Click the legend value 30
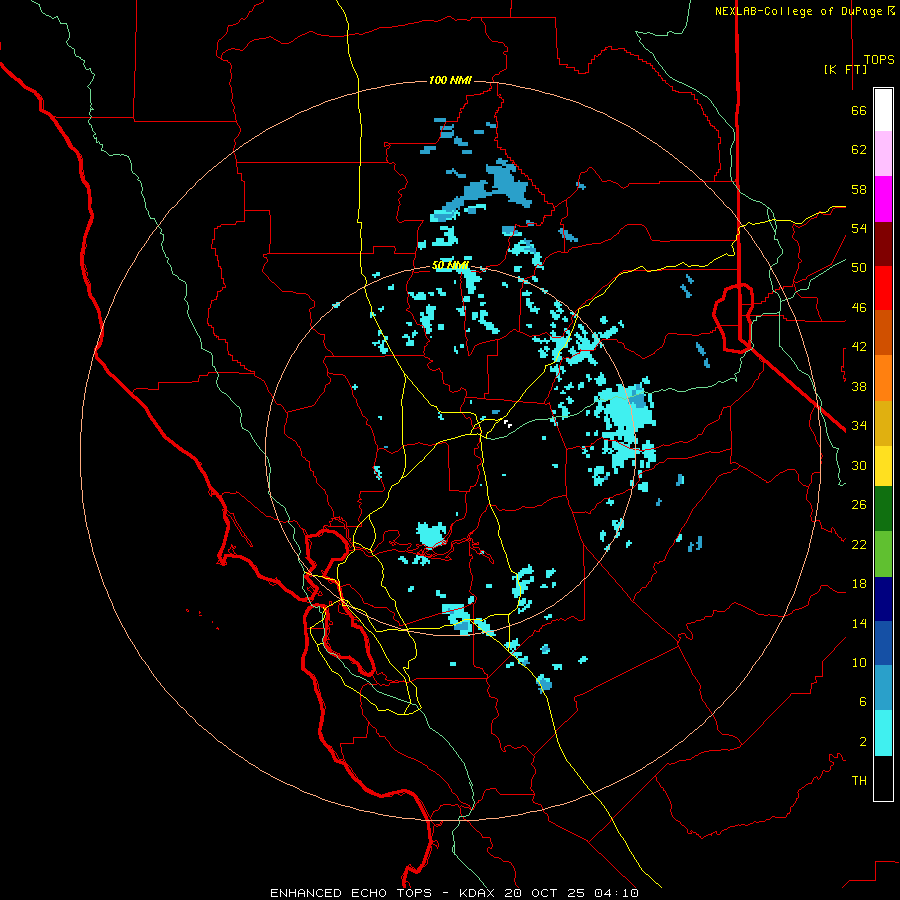 tap(859, 465)
